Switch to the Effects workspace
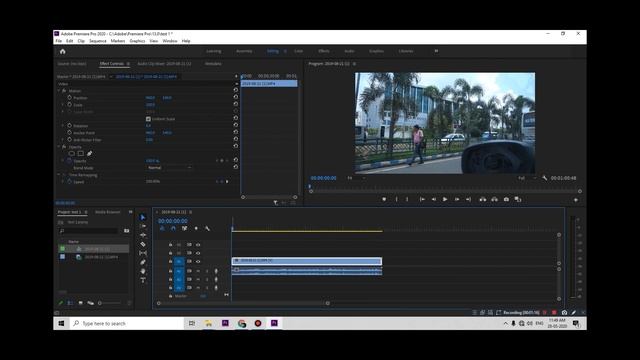Image resolution: width=640 pixels, height=360 pixels. [324, 51]
